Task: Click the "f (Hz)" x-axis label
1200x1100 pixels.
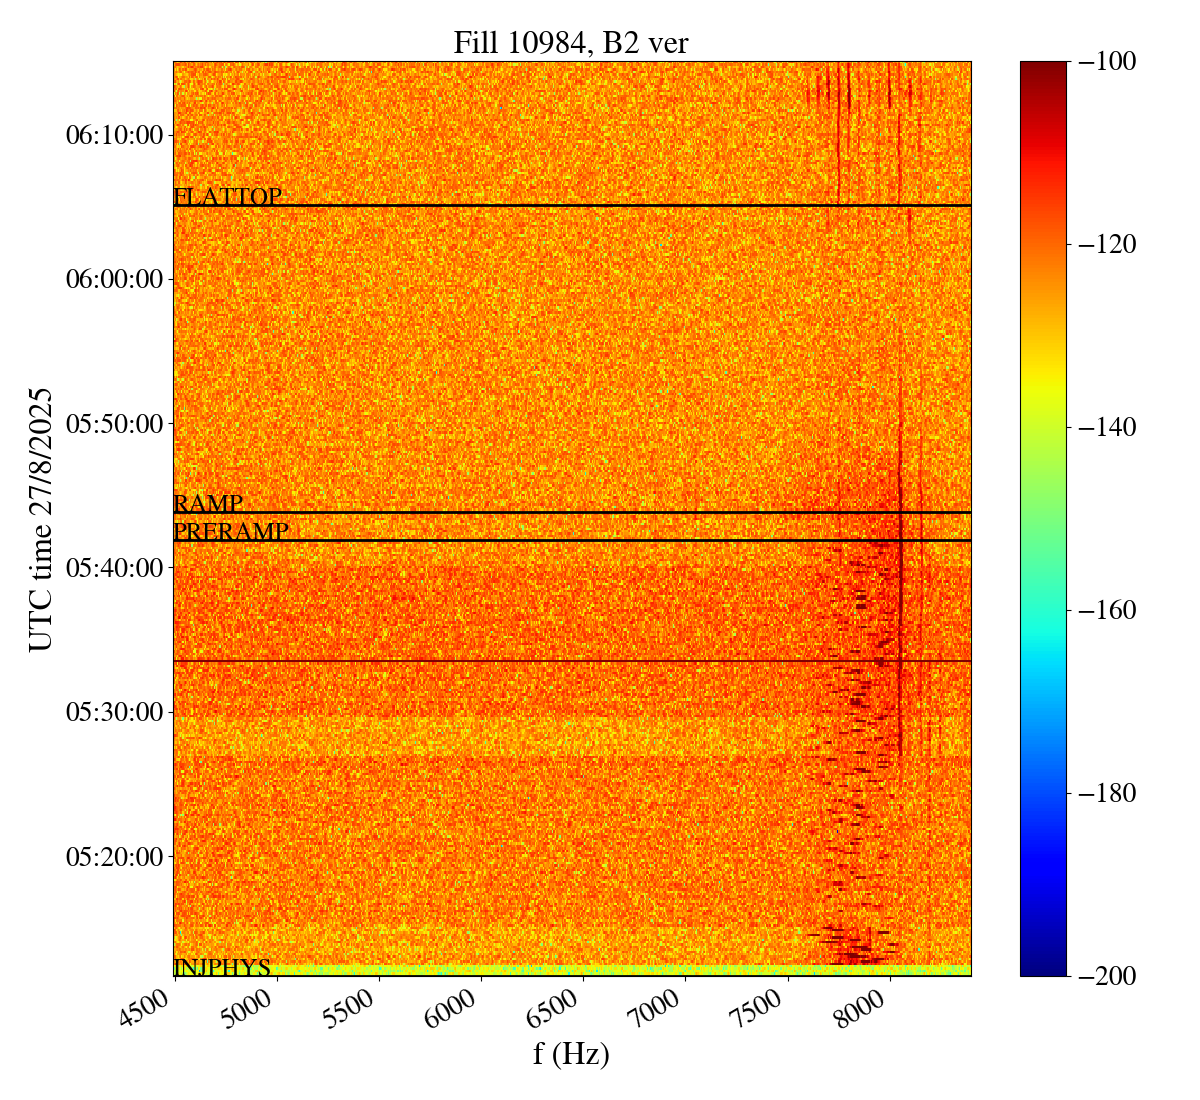Action: tap(571, 1053)
